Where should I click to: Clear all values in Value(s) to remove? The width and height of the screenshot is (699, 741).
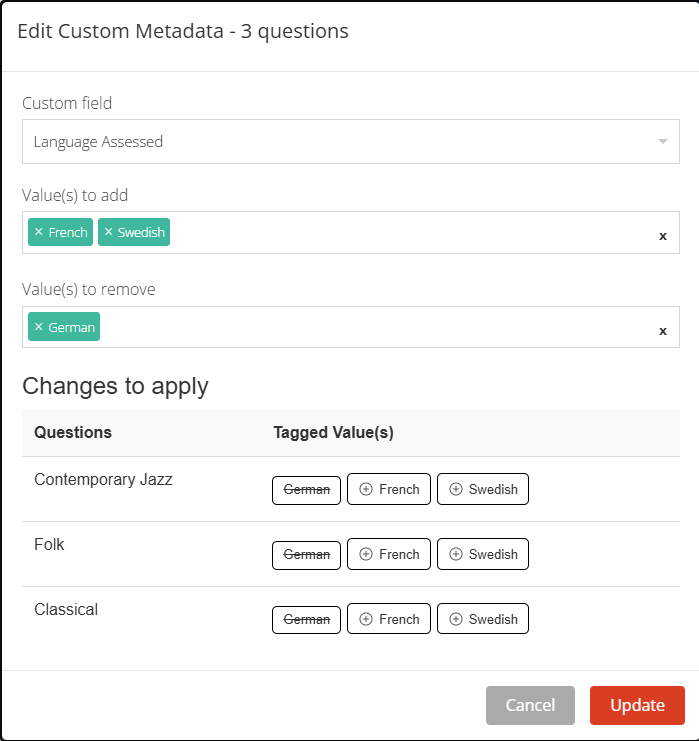pyautogui.click(x=662, y=331)
